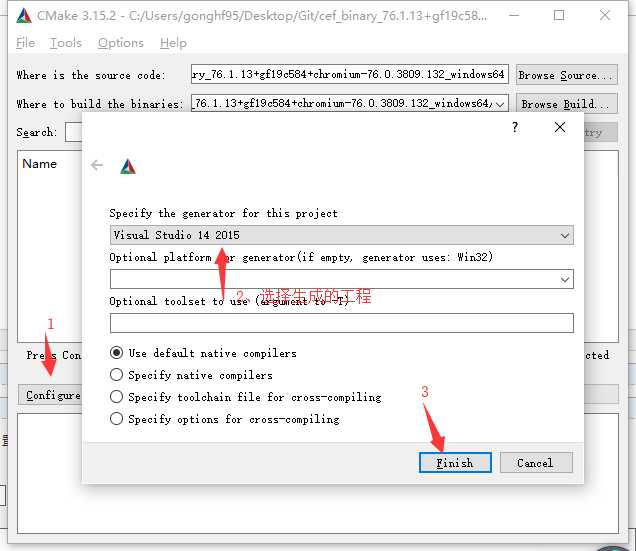Click the back arrow in generator dialog

97,165
